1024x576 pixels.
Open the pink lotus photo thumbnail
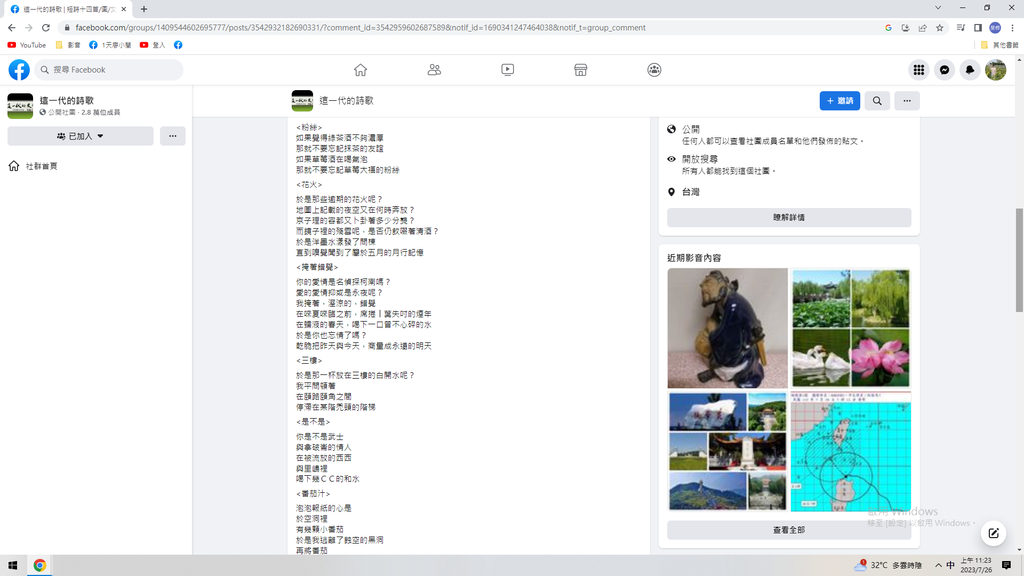pos(881,358)
